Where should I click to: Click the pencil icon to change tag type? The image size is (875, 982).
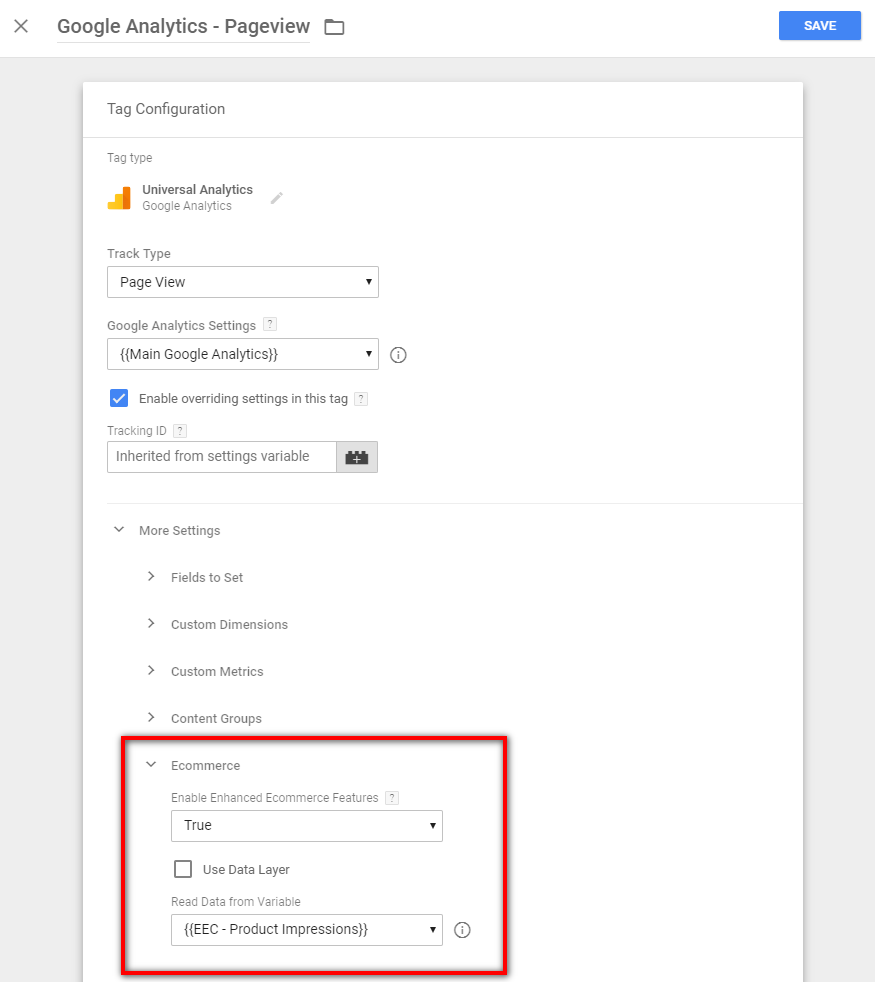coord(276,198)
